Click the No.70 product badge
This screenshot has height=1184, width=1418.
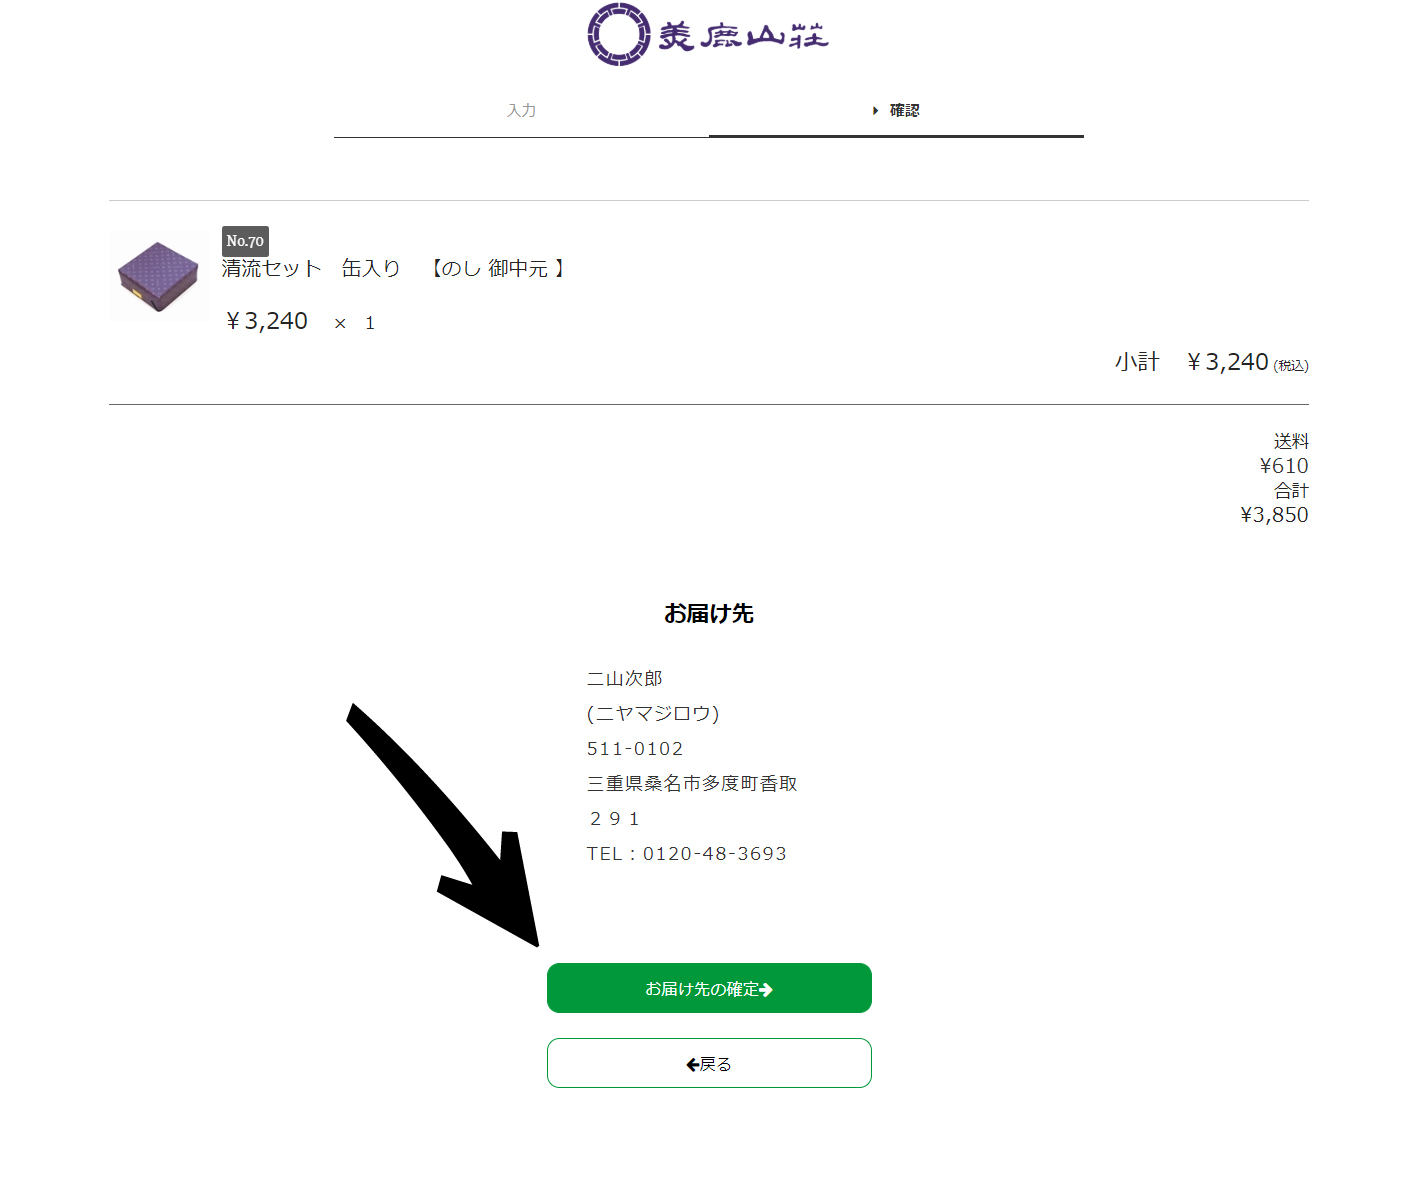pos(245,241)
